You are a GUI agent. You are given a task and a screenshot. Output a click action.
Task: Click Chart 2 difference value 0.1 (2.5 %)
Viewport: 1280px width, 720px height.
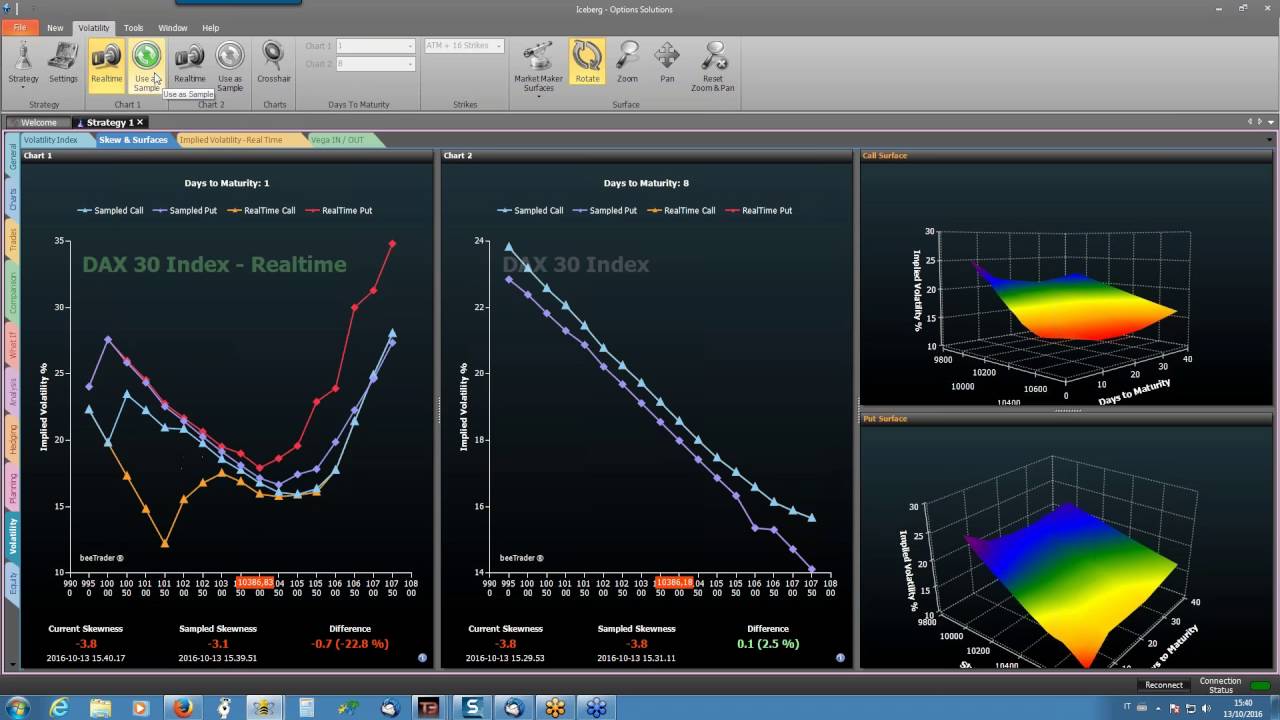768,644
